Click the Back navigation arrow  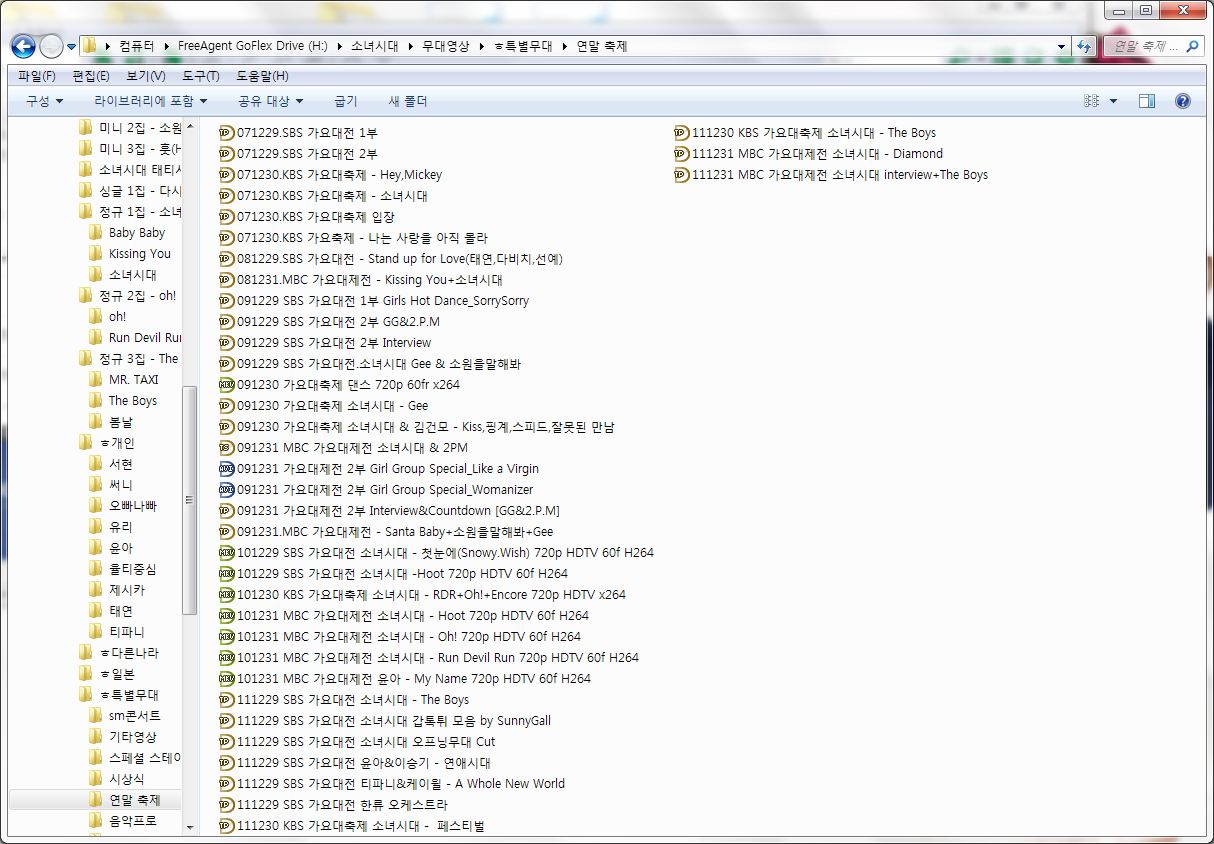[x=22, y=46]
